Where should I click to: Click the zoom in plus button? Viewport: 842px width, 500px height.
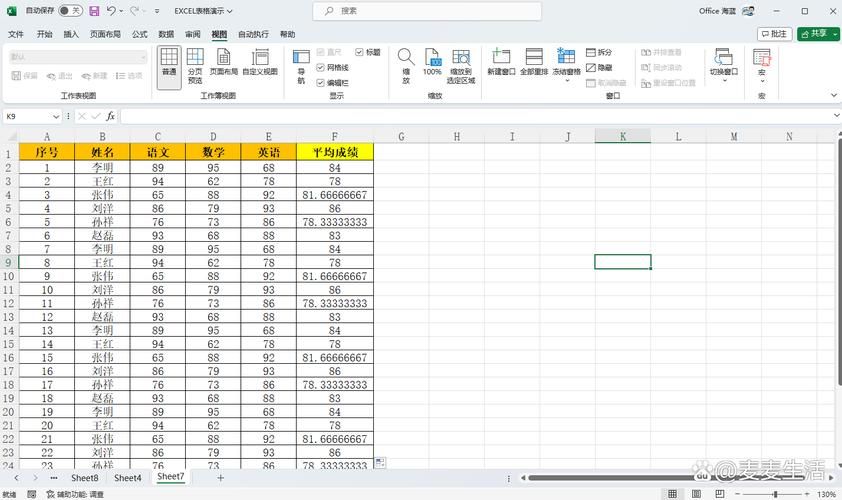(x=807, y=494)
